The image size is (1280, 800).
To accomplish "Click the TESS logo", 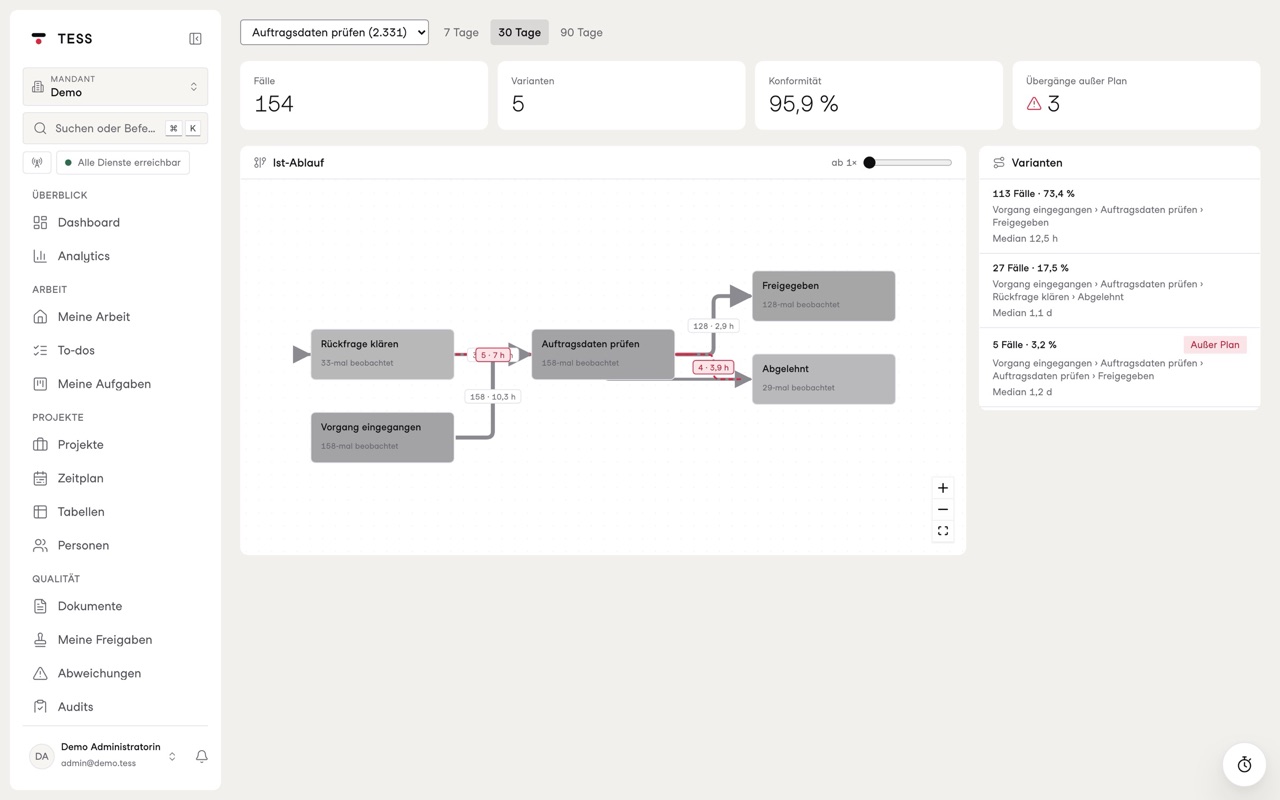I will point(62,39).
